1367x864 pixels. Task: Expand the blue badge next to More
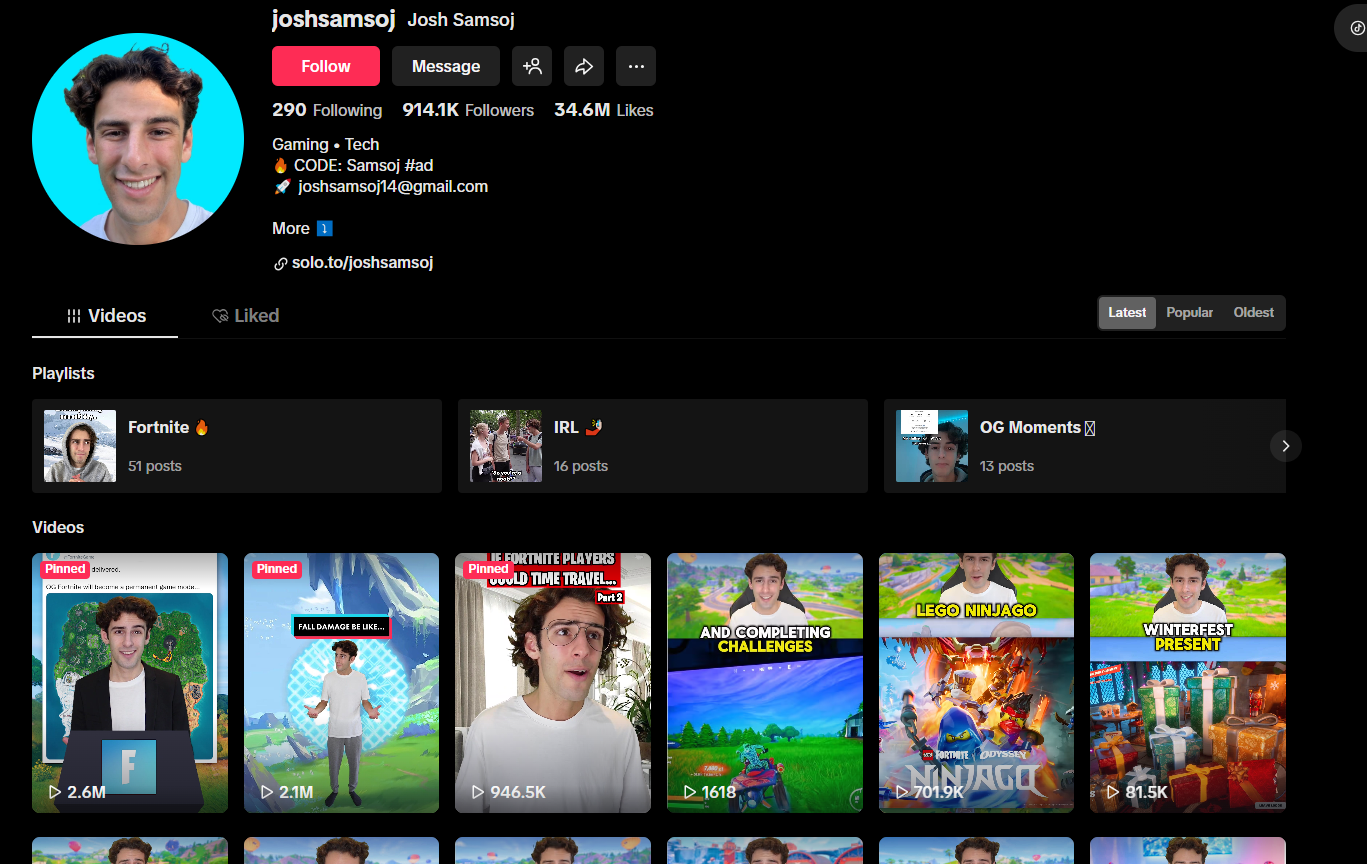pos(325,228)
